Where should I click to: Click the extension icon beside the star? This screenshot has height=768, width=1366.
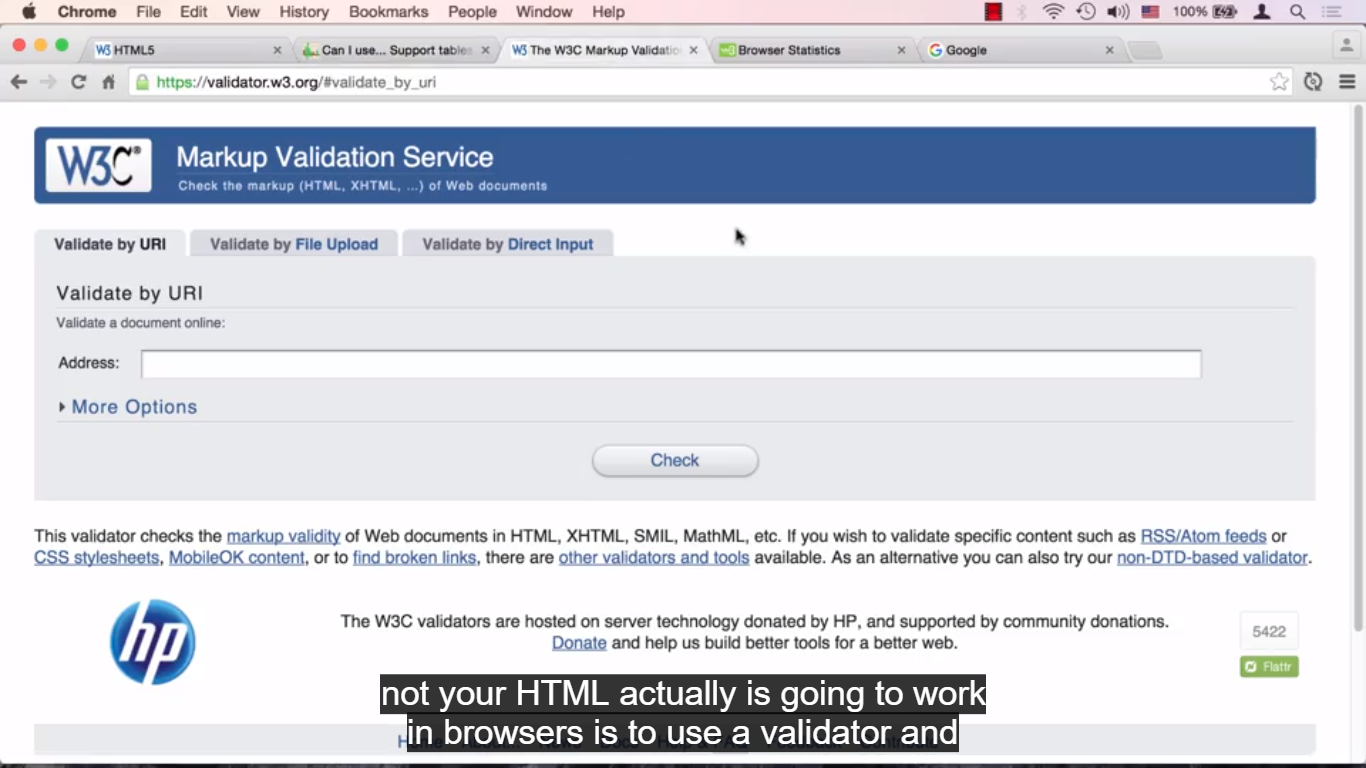coord(1313,82)
